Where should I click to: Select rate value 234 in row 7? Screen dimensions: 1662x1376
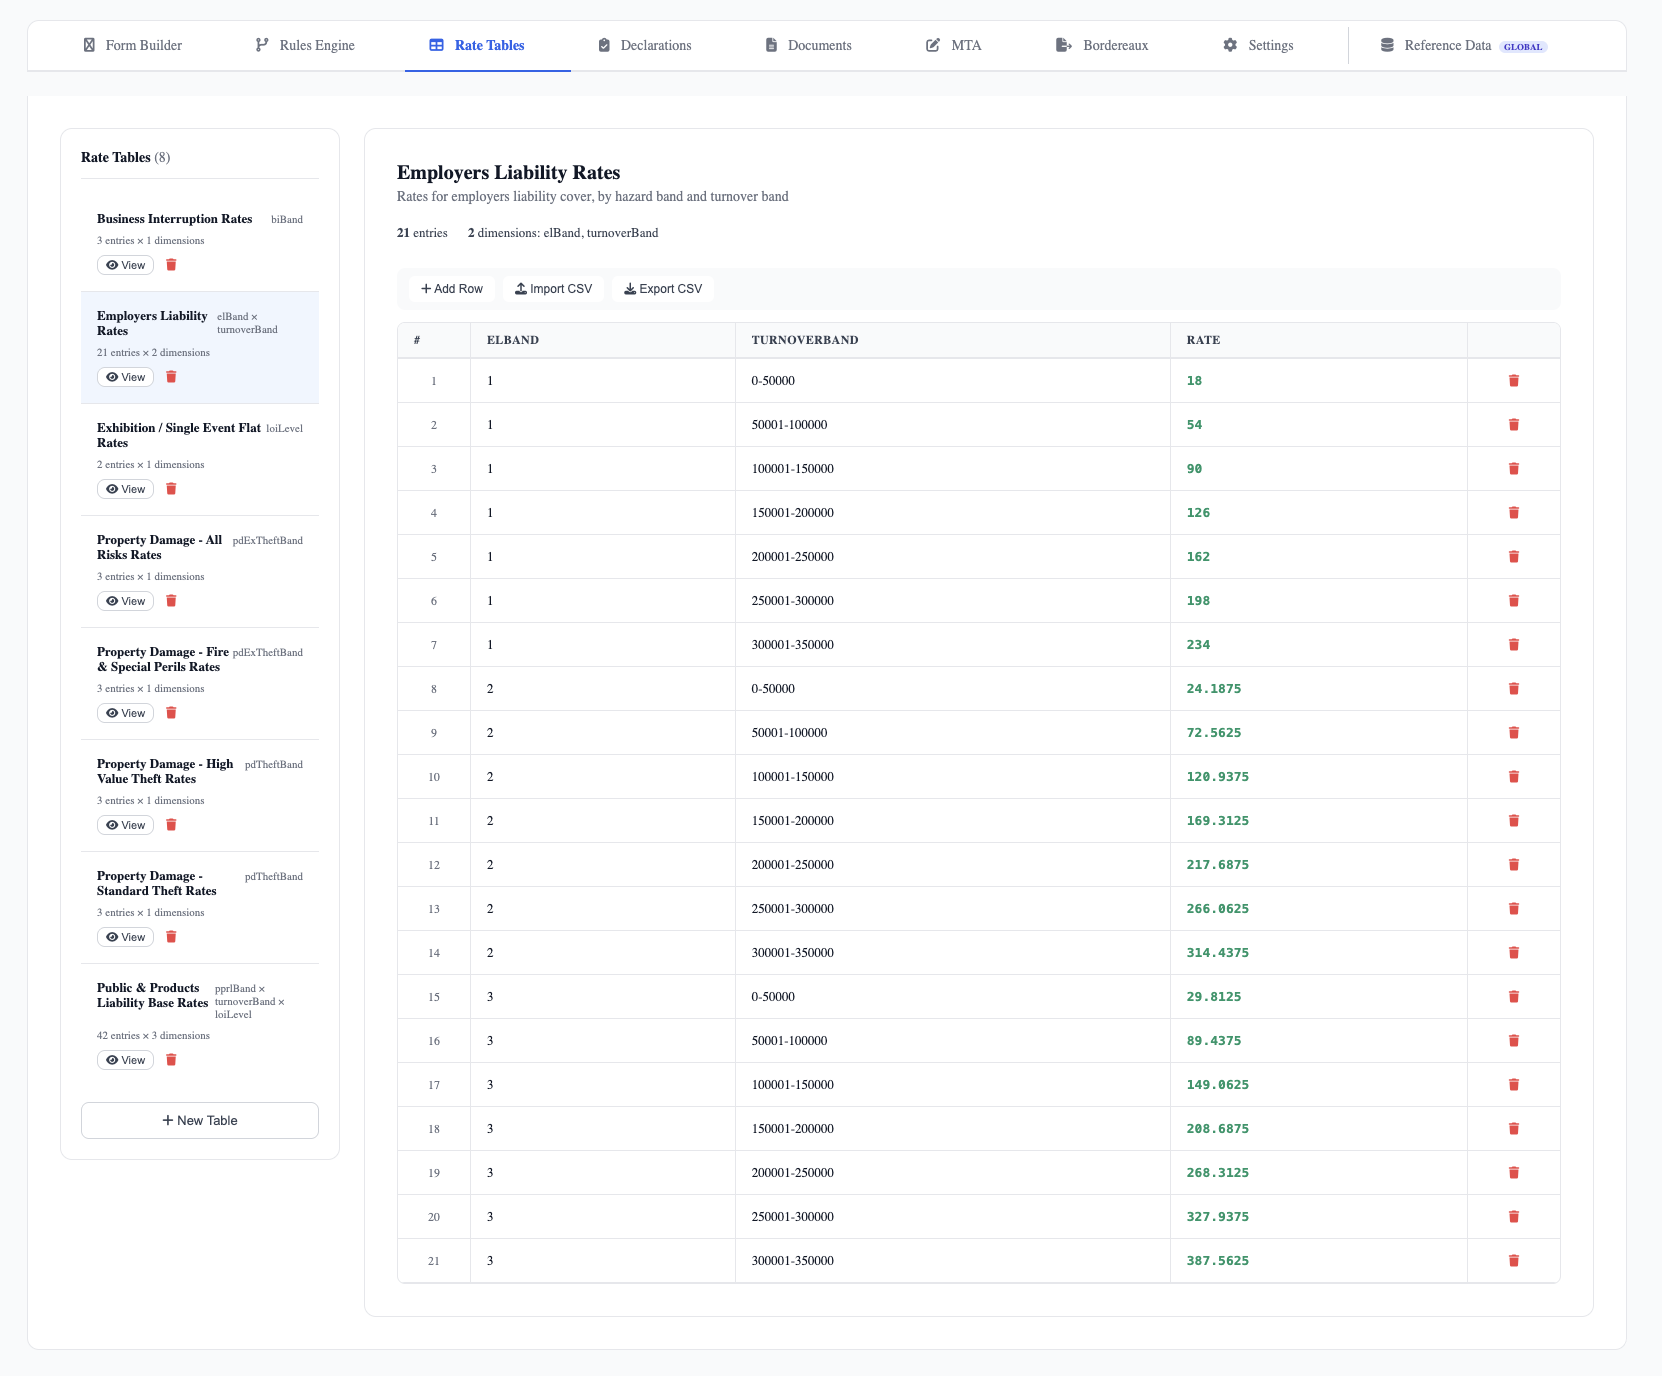[1198, 645]
